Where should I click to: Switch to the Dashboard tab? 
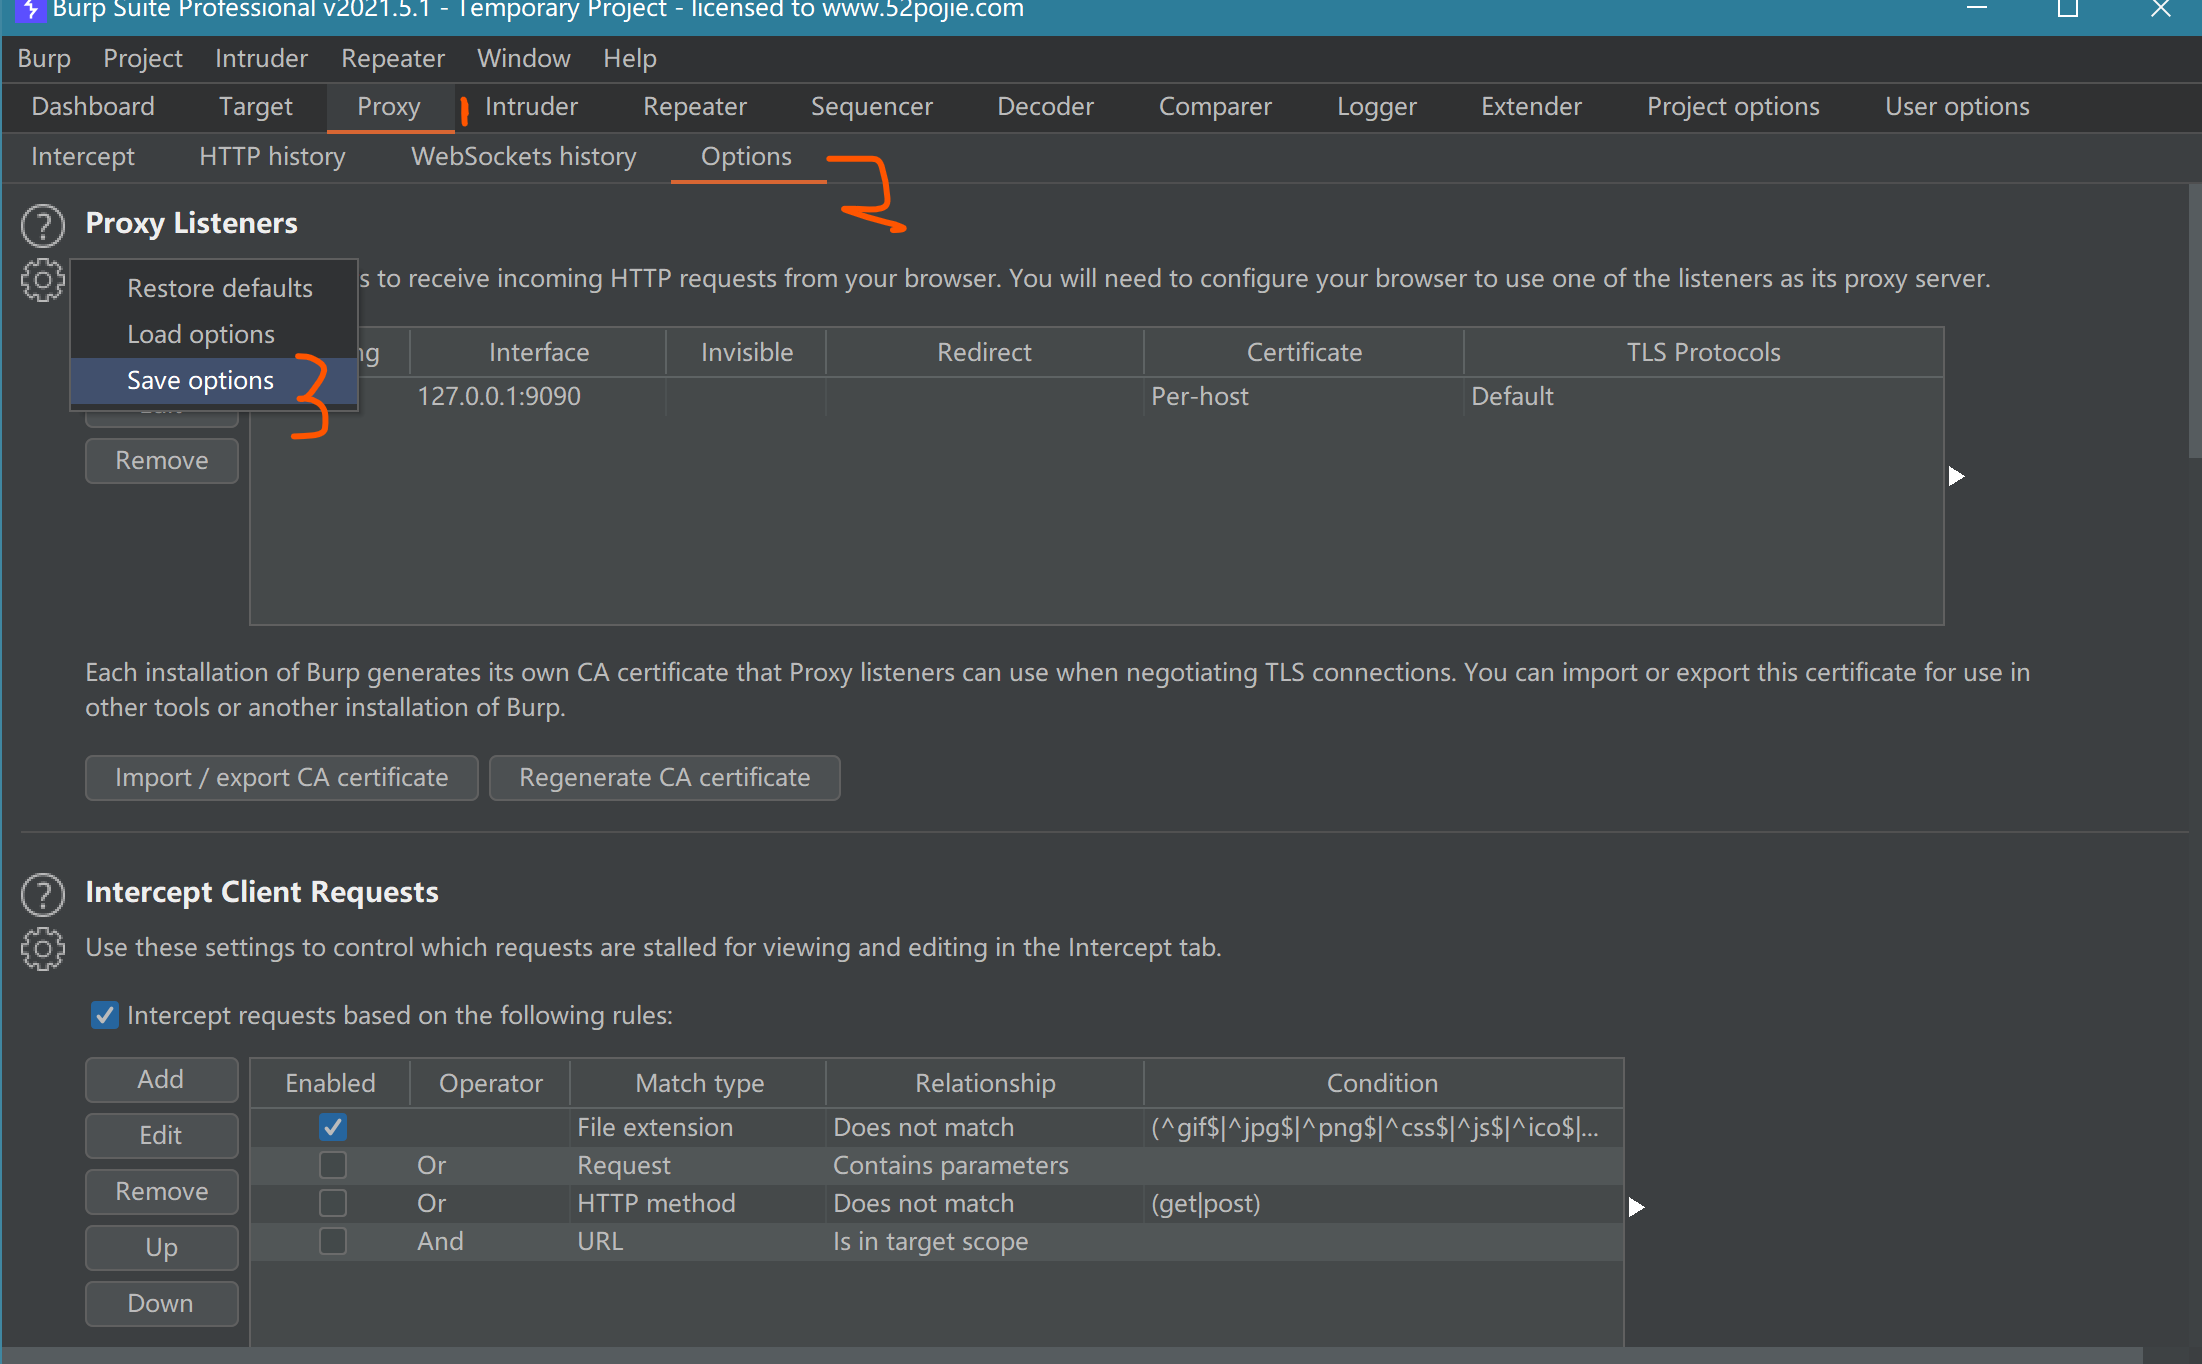click(x=93, y=107)
